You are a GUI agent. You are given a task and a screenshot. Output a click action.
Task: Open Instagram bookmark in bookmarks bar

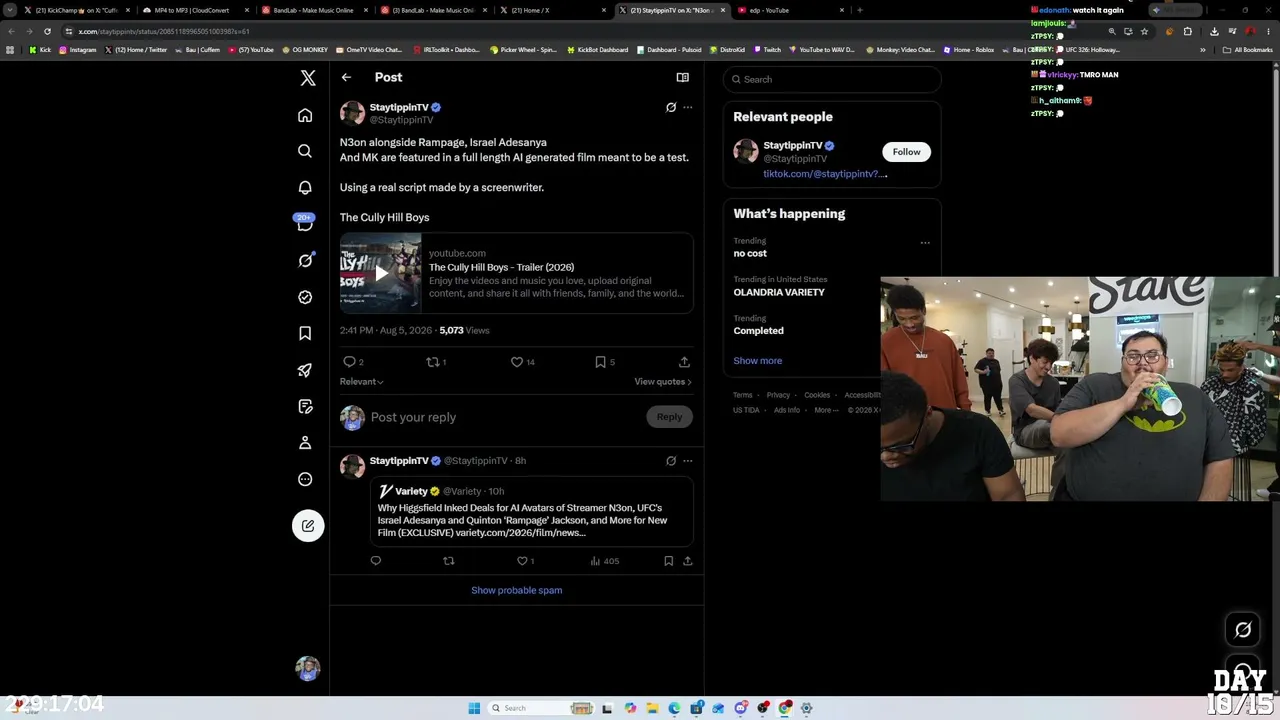pyautogui.click(x=78, y=50)
